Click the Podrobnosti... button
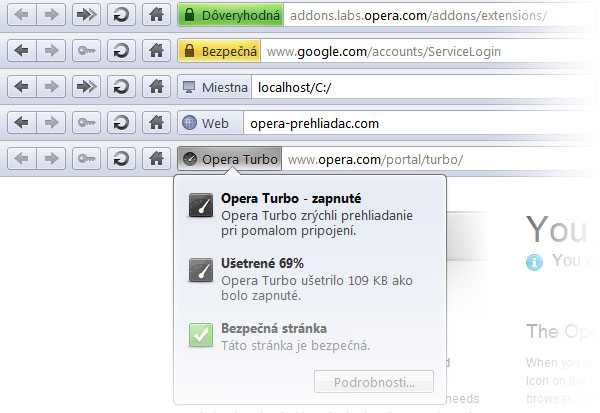Image resolution: width=600 pixels, height=413 pixels. tap(374, 382)
